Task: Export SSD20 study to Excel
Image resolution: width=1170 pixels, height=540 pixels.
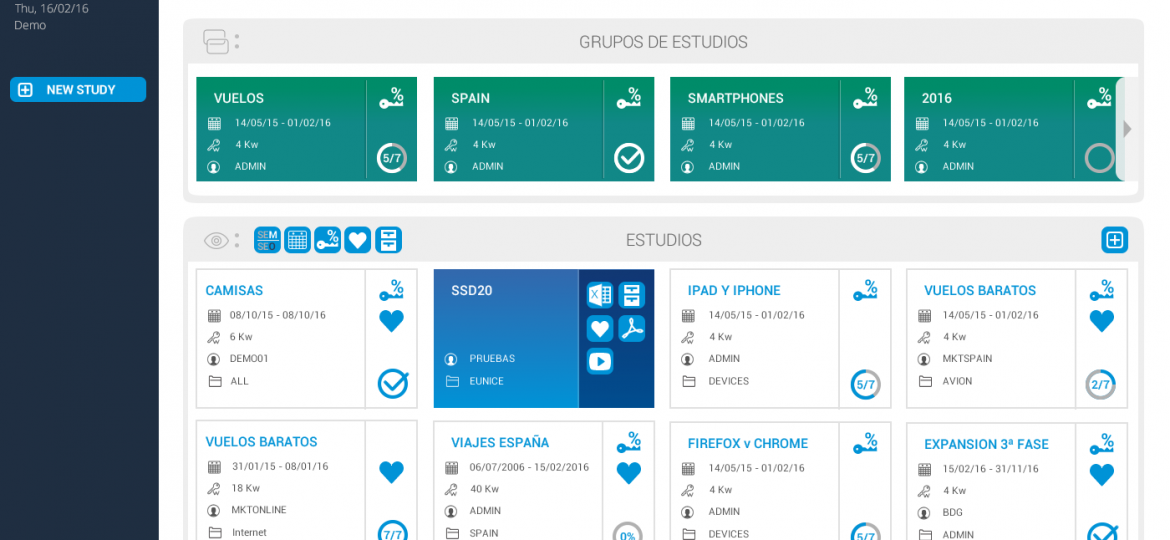Action: (x=600, y=295)
